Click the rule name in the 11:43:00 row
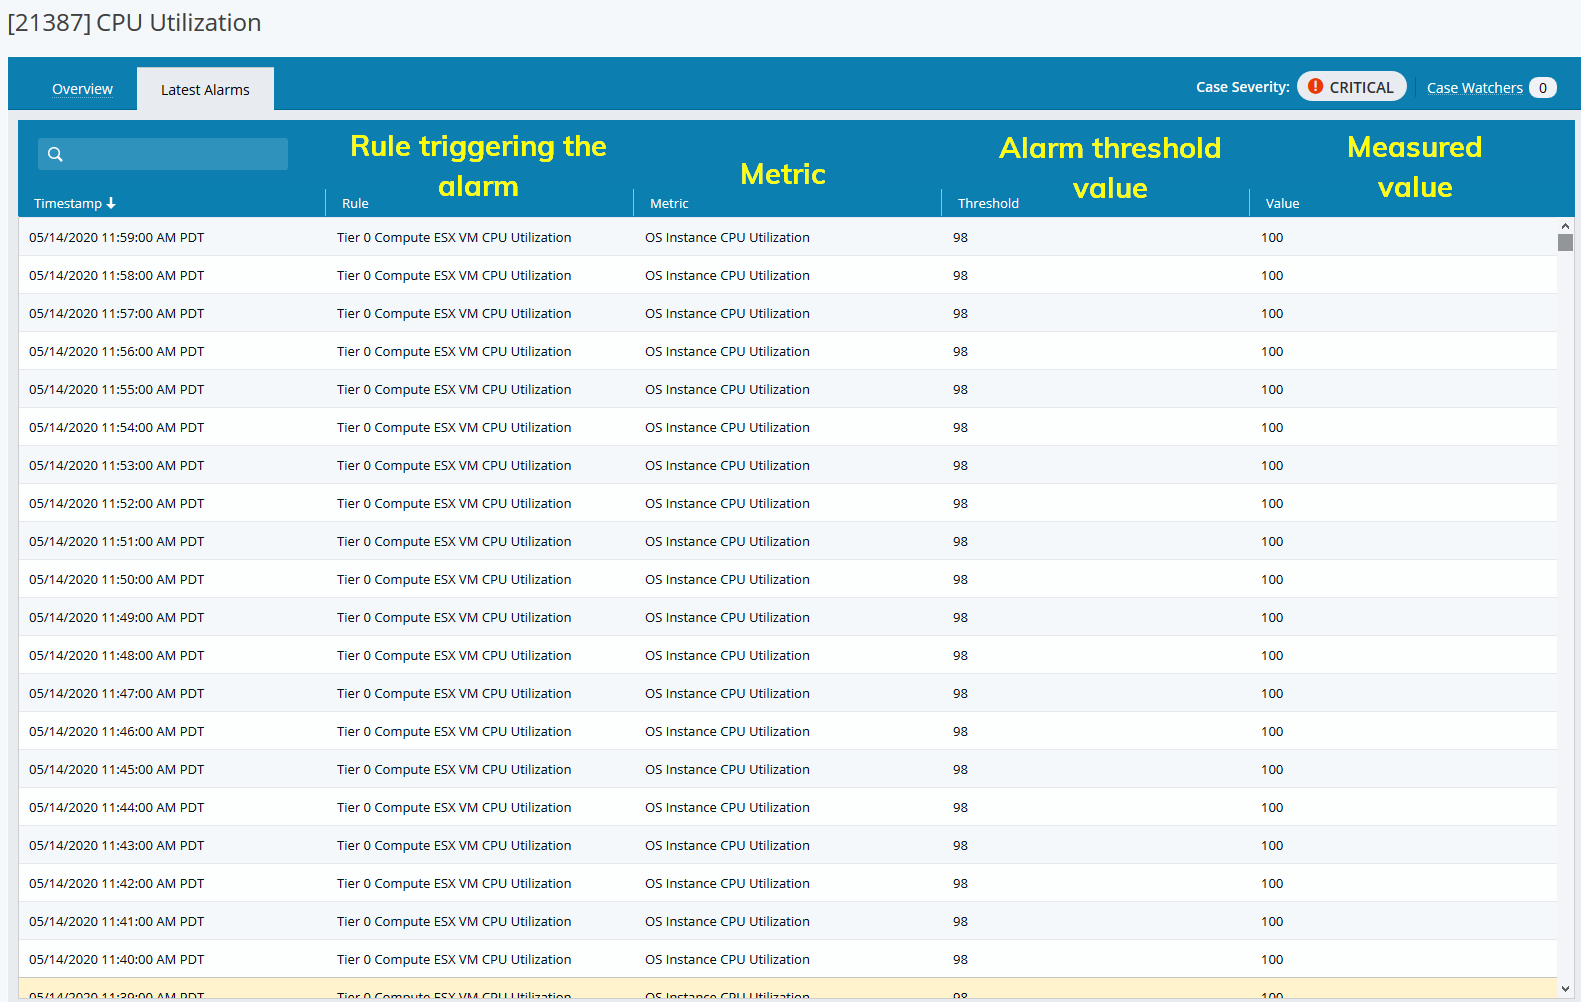 454,846
